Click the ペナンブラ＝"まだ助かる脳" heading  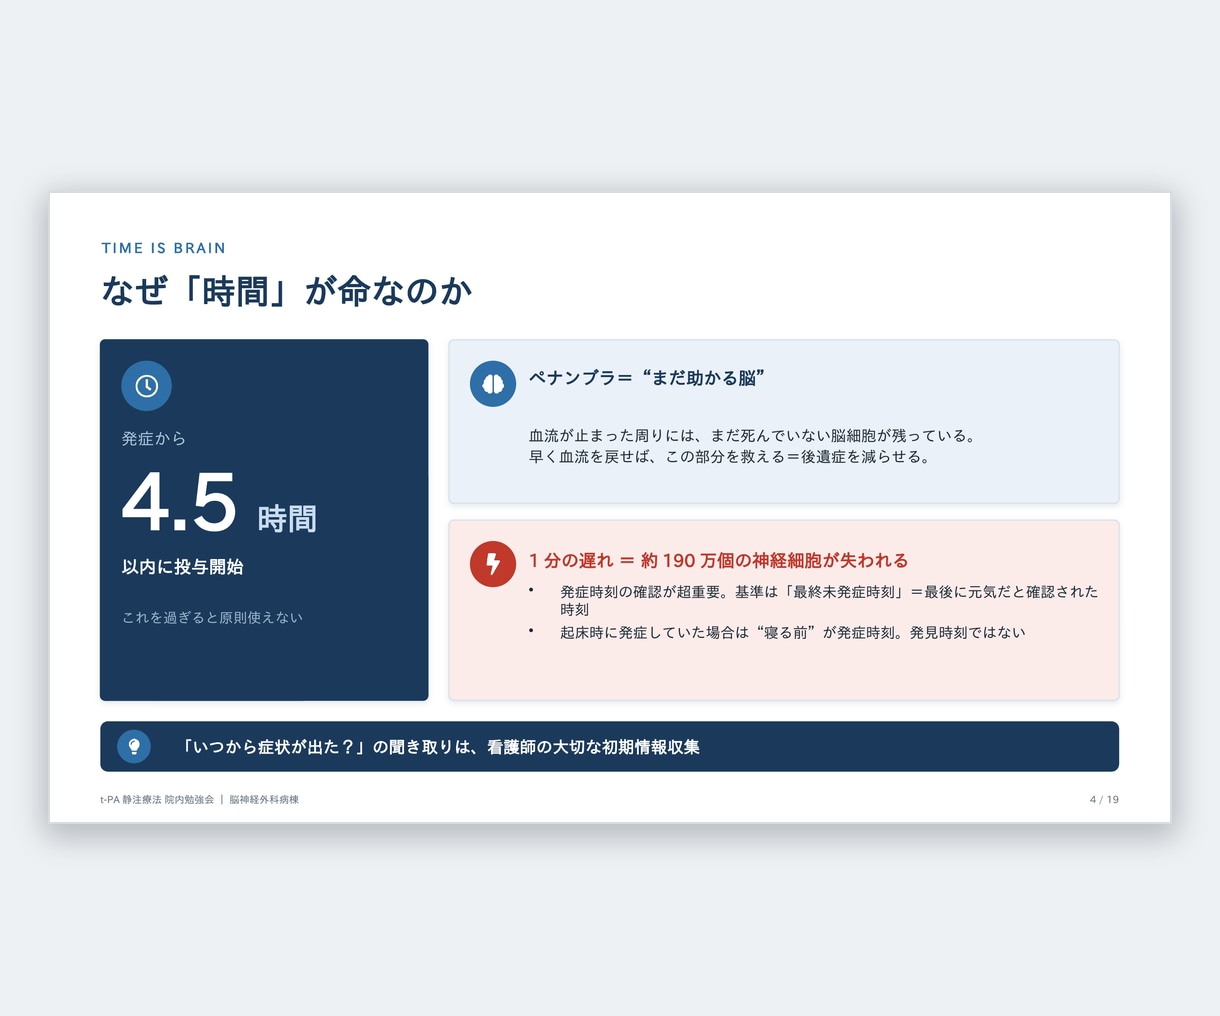pyautogui.click(x=647, y=378)
